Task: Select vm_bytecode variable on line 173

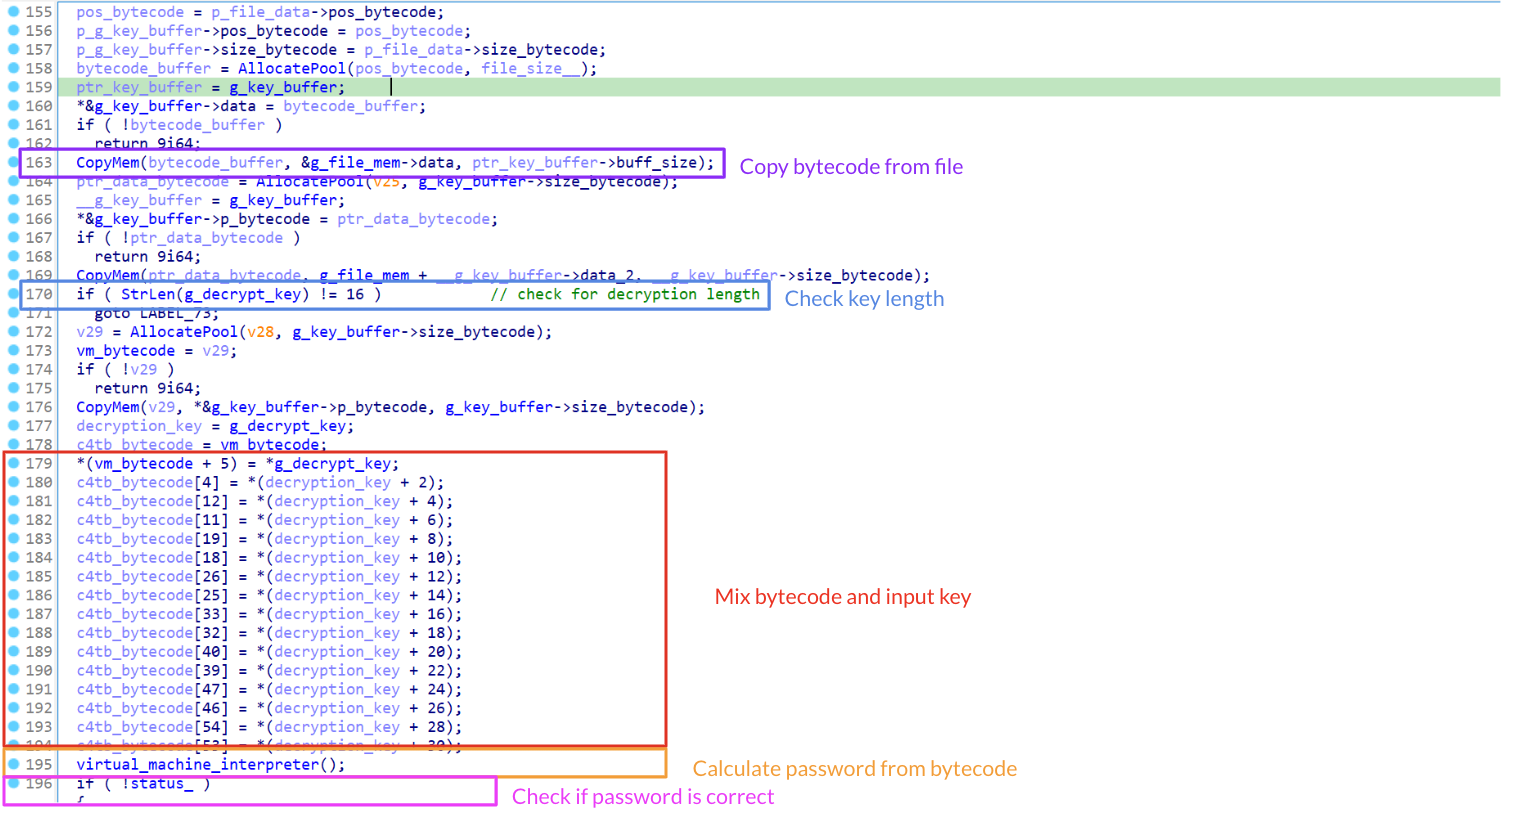Action: click(125, 350)
